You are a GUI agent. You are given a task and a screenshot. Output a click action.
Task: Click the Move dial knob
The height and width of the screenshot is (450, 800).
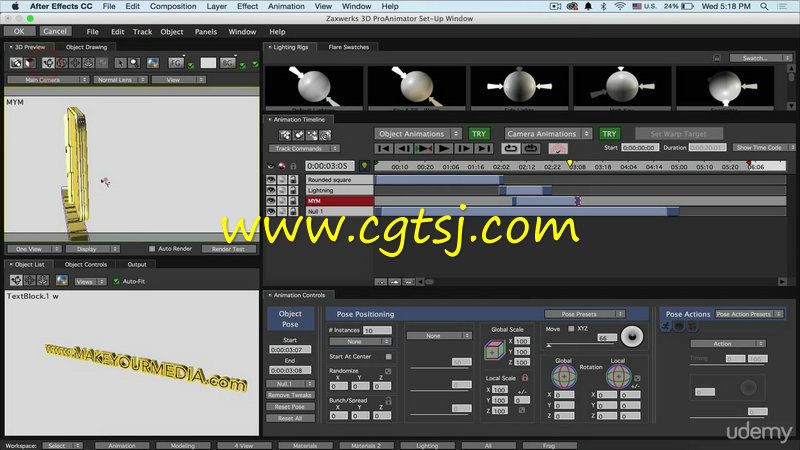pos(632,337)
